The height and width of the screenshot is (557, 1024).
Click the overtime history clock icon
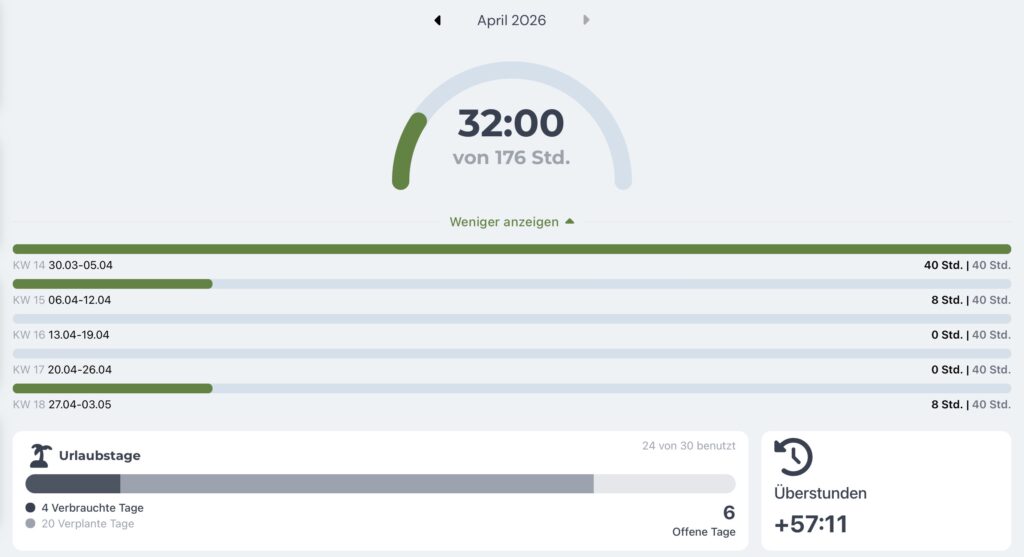[793, 456]
